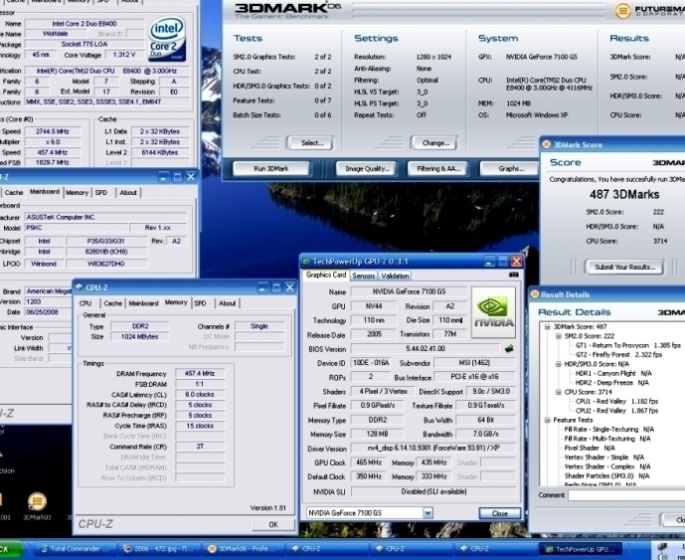This screenshot has height=560, width=685.
Task: Click the TechPowerUp GPU-Z title bar icon
Action: (306, 261)
